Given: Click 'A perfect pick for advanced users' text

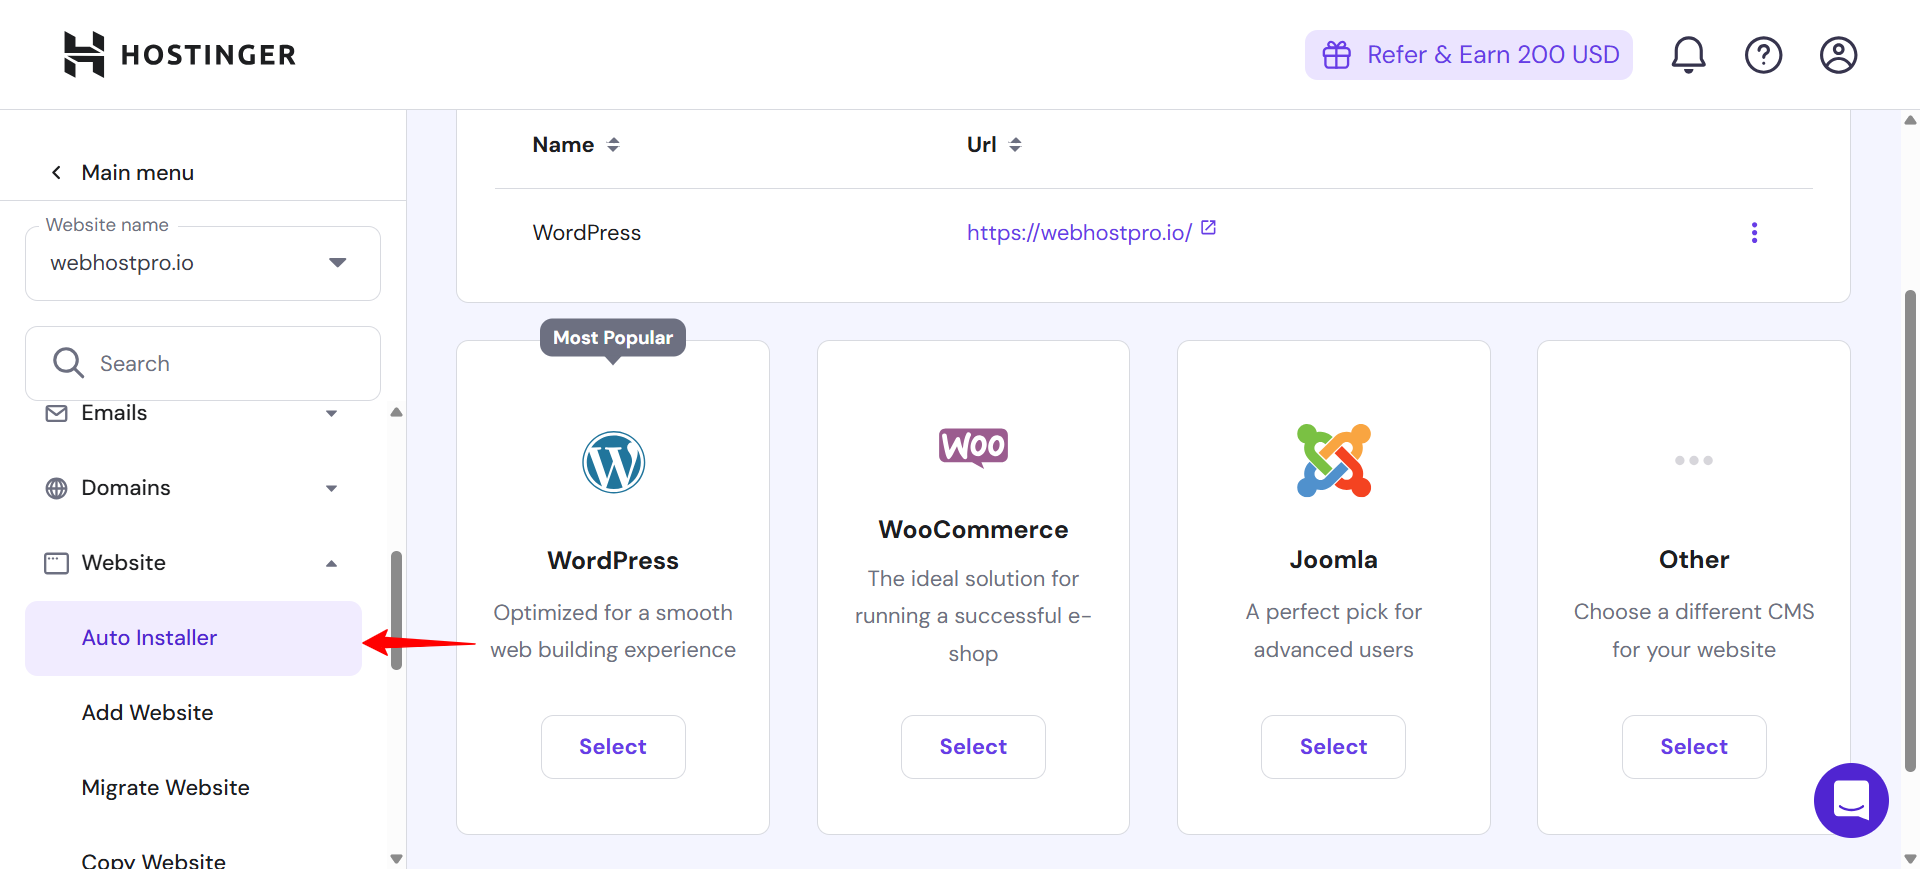Looking at the screenshot, I should (1333, 631).
